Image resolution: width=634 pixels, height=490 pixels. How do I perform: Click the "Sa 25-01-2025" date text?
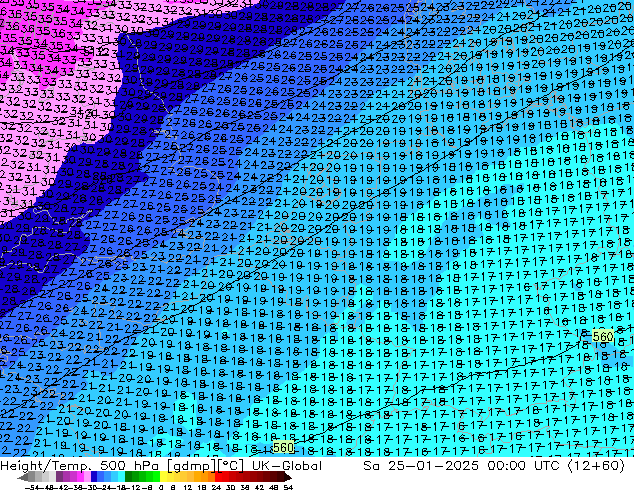click(421, 466)
